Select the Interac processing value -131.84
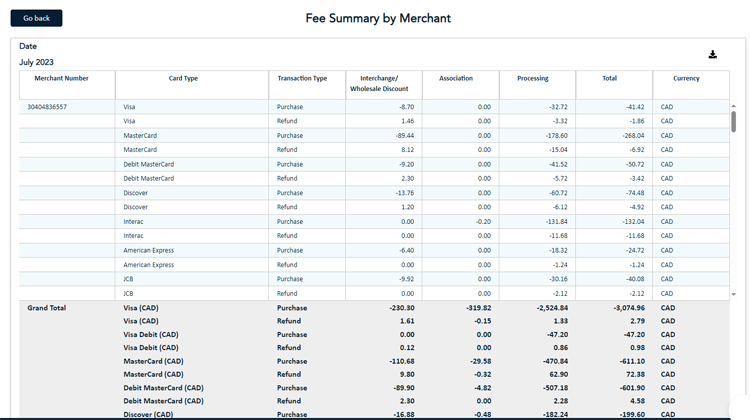 tap(551, 222)
